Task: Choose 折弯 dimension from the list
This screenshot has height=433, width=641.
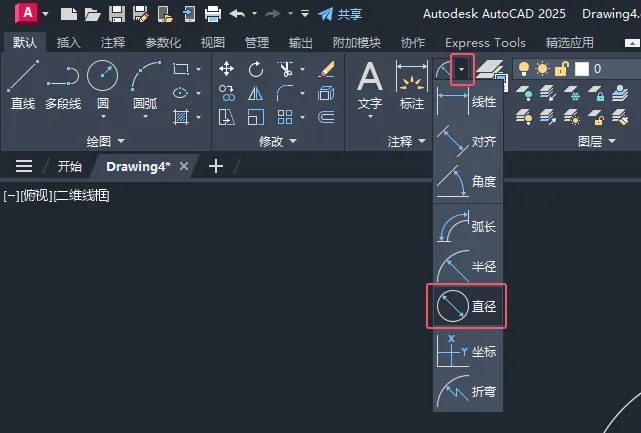Action: coord(468,391)
